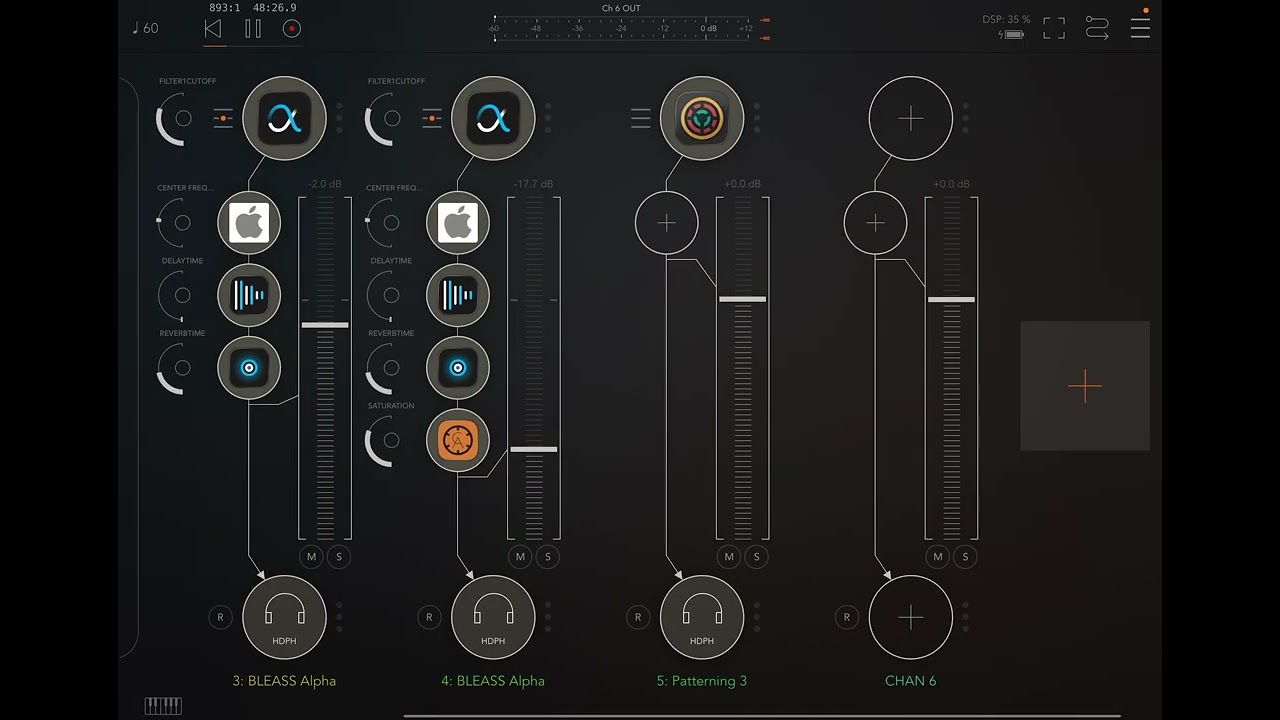Image resolution: width=1280 pixels, height=720 pixels.
Task: Open channel 4 instrument dots menu
Action: coord(548,118)
